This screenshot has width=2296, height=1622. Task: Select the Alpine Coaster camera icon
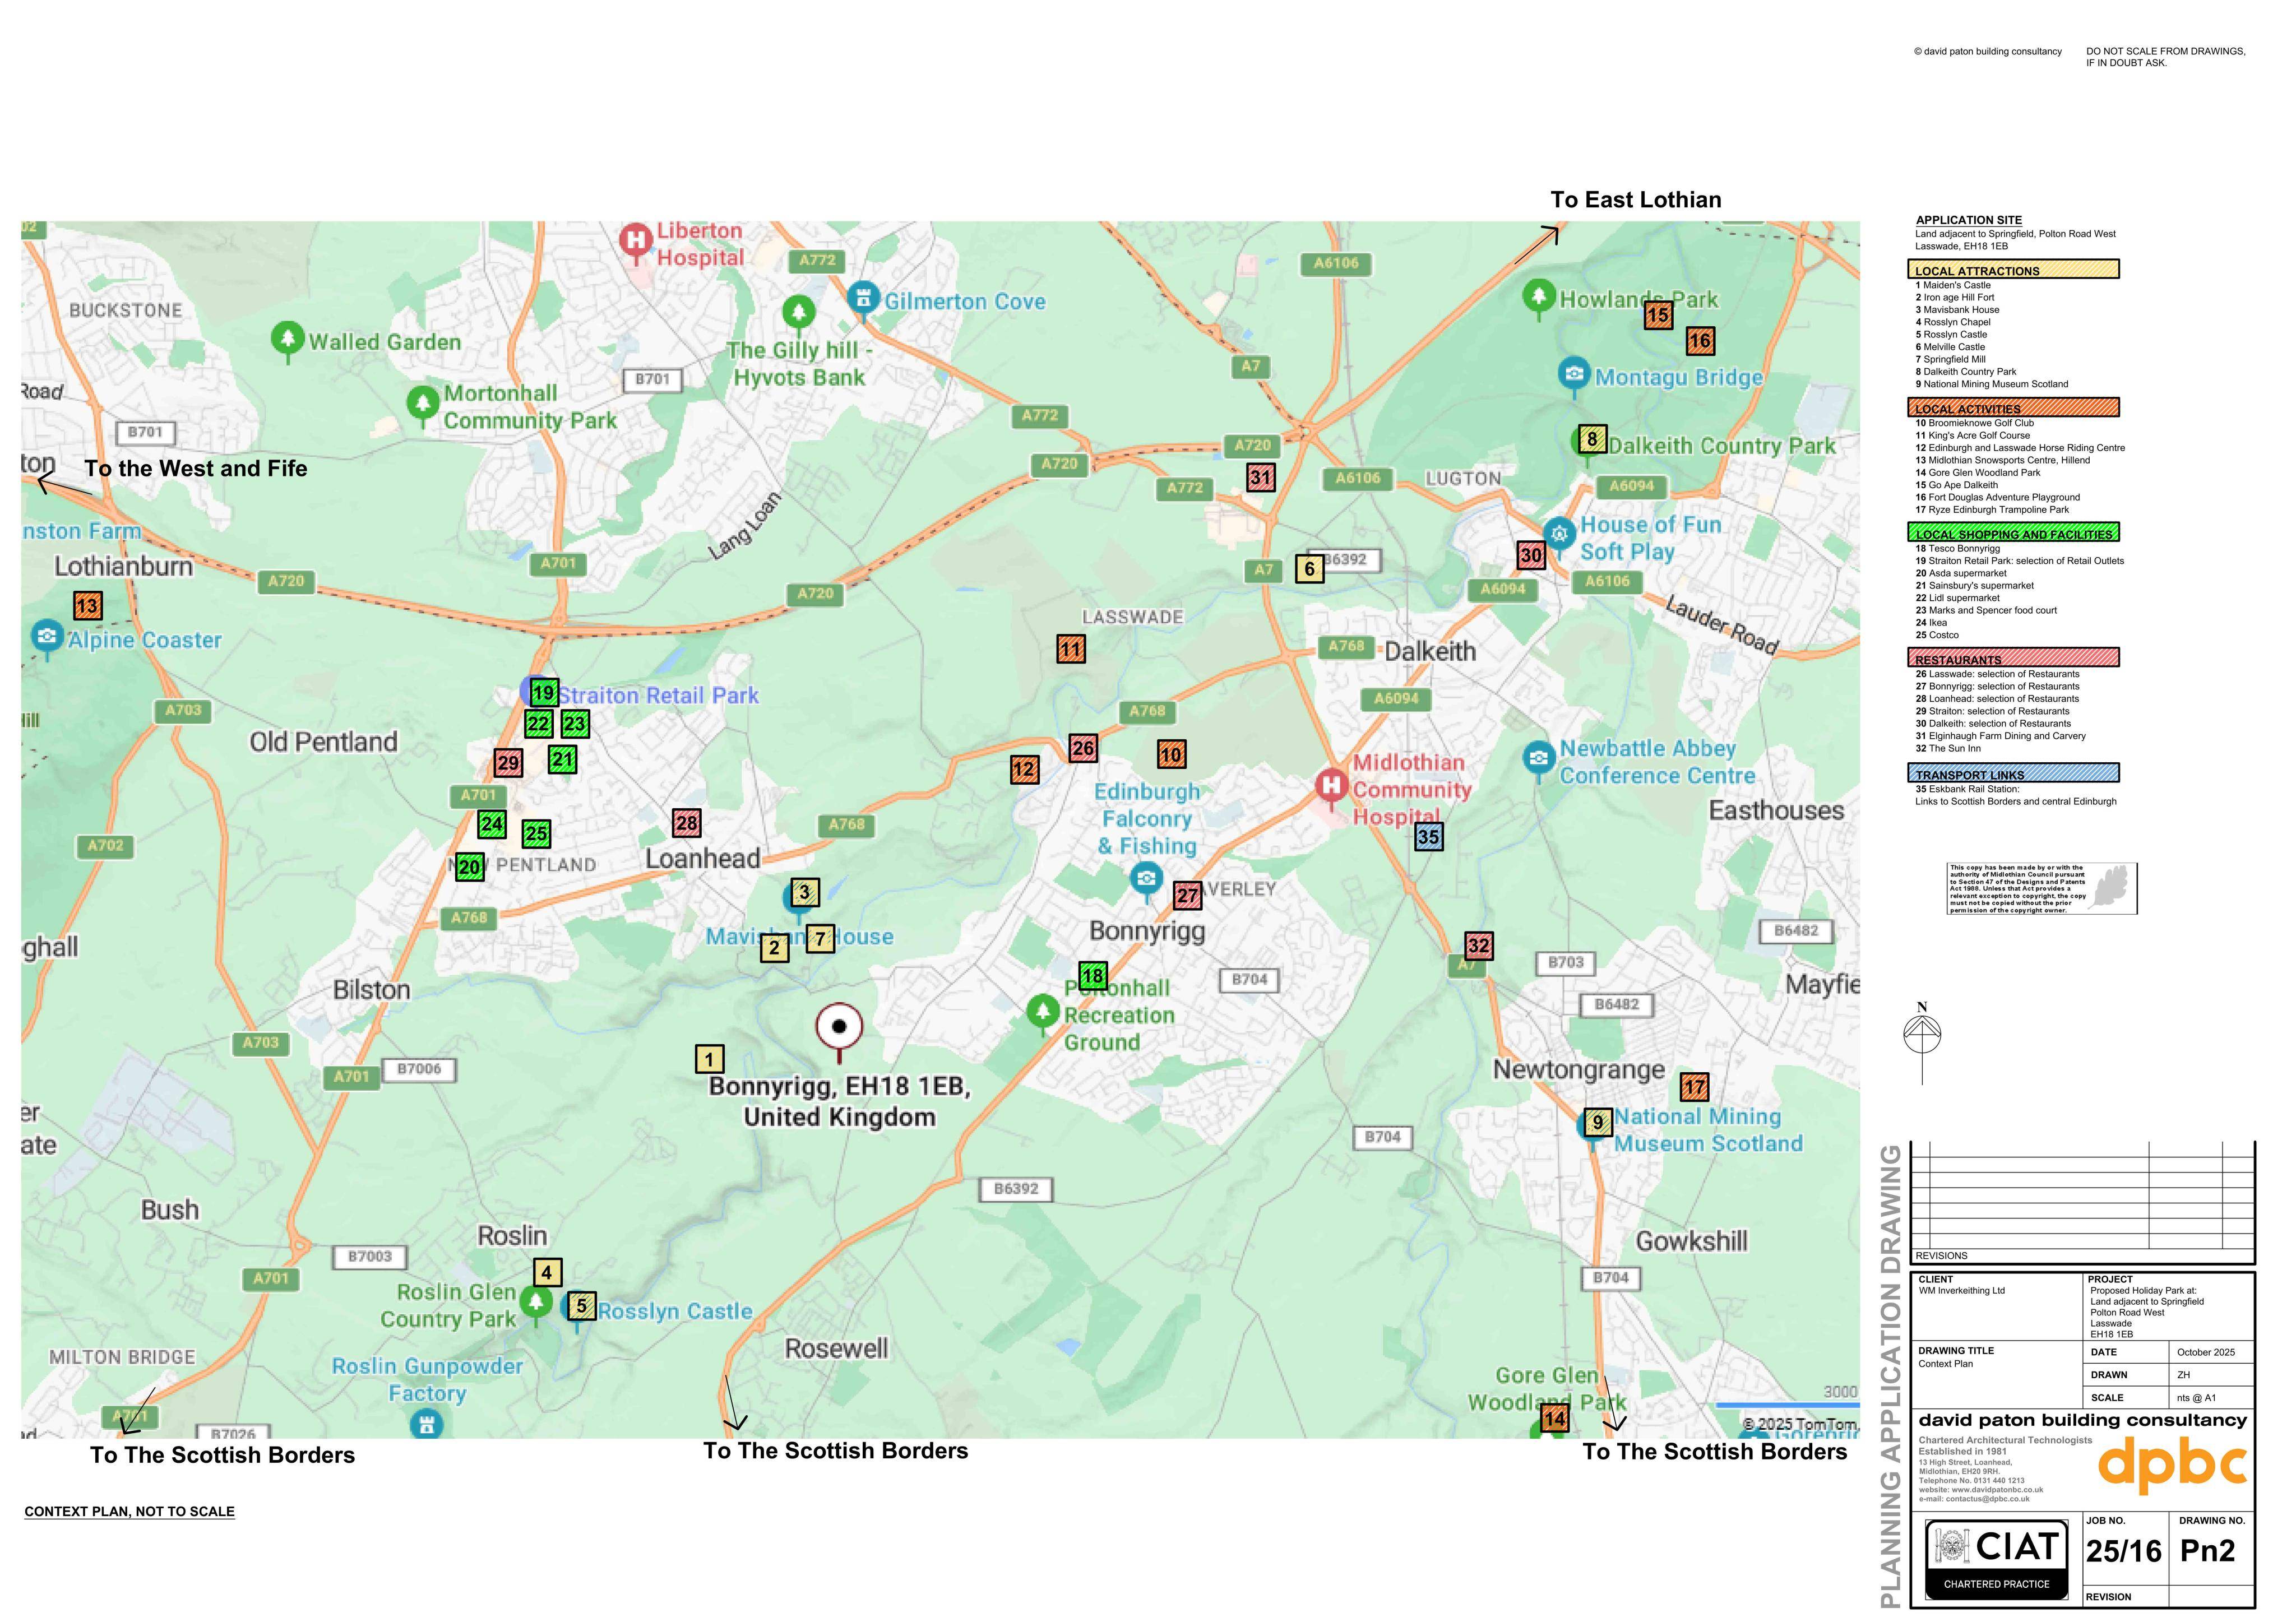46,638
